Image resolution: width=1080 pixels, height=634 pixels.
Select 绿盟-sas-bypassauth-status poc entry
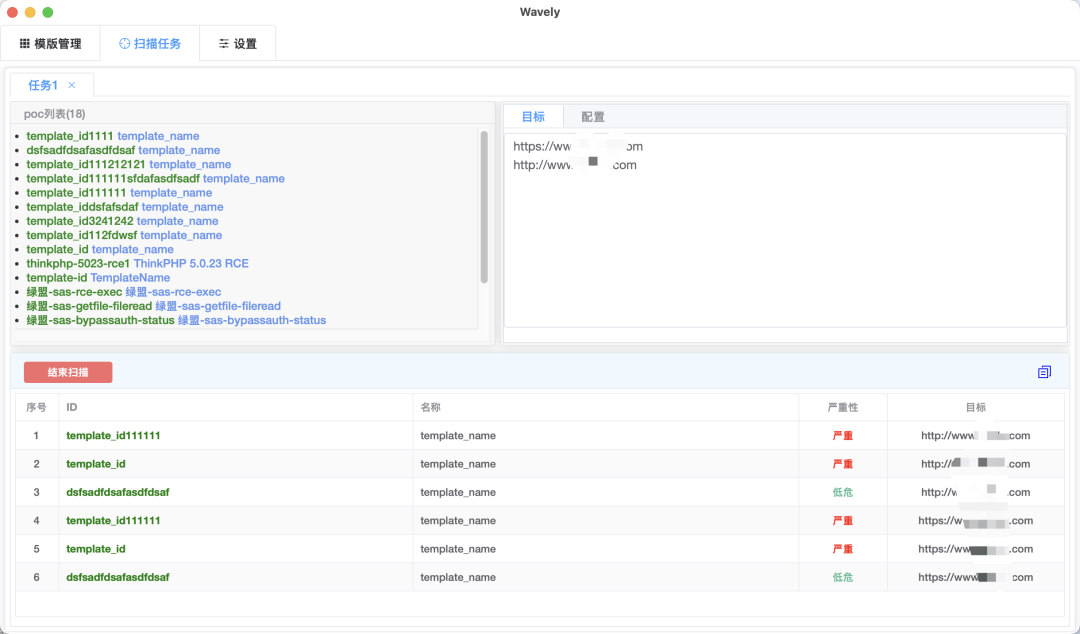coord(176,320)
